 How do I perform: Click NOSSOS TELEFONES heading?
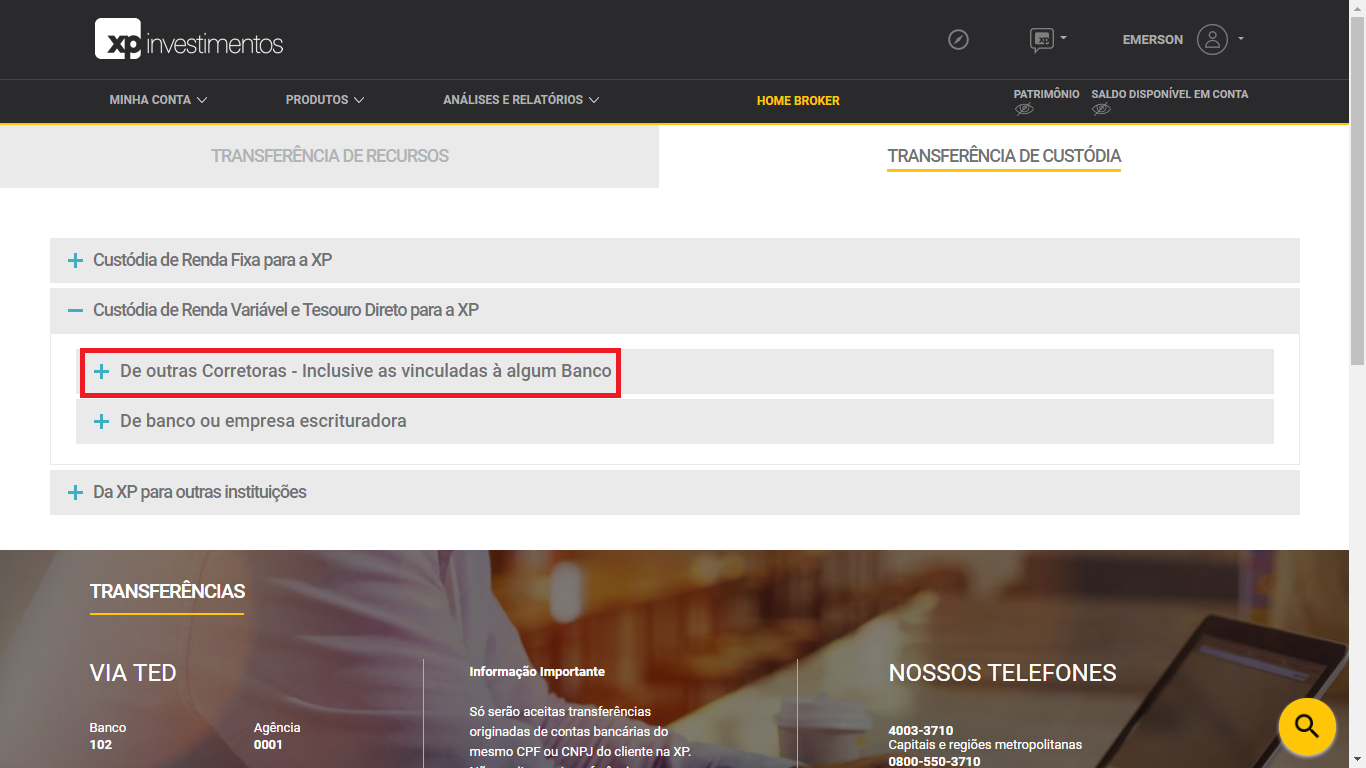coord(1002,673)
